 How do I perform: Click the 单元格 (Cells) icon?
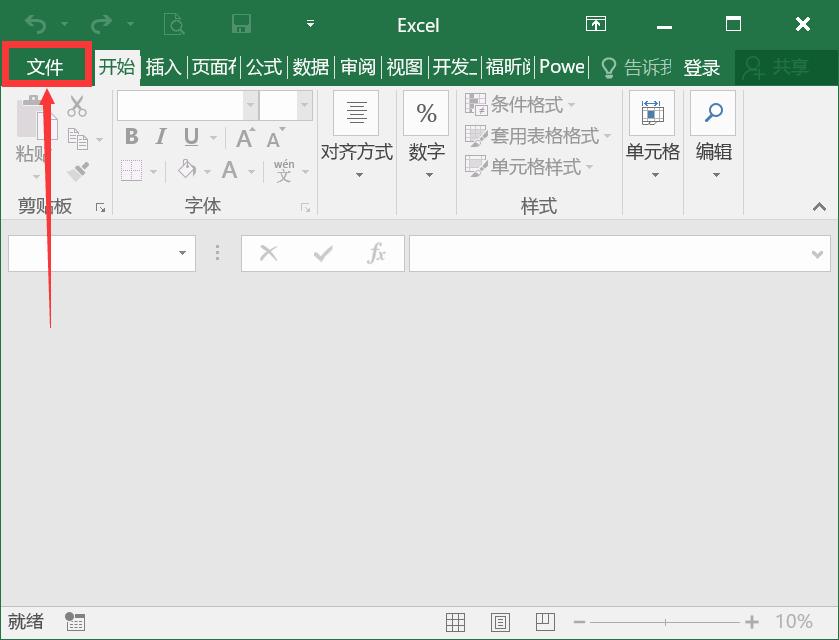[x=652, y=113]
